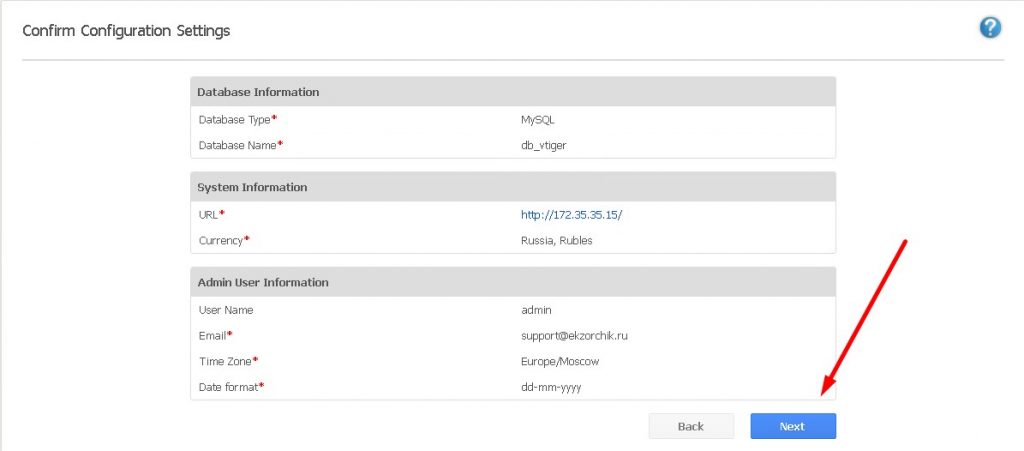Screen dimensions: 1024x451
Task: Select the db_vtiger database name value
Action: tap(544, 145)
